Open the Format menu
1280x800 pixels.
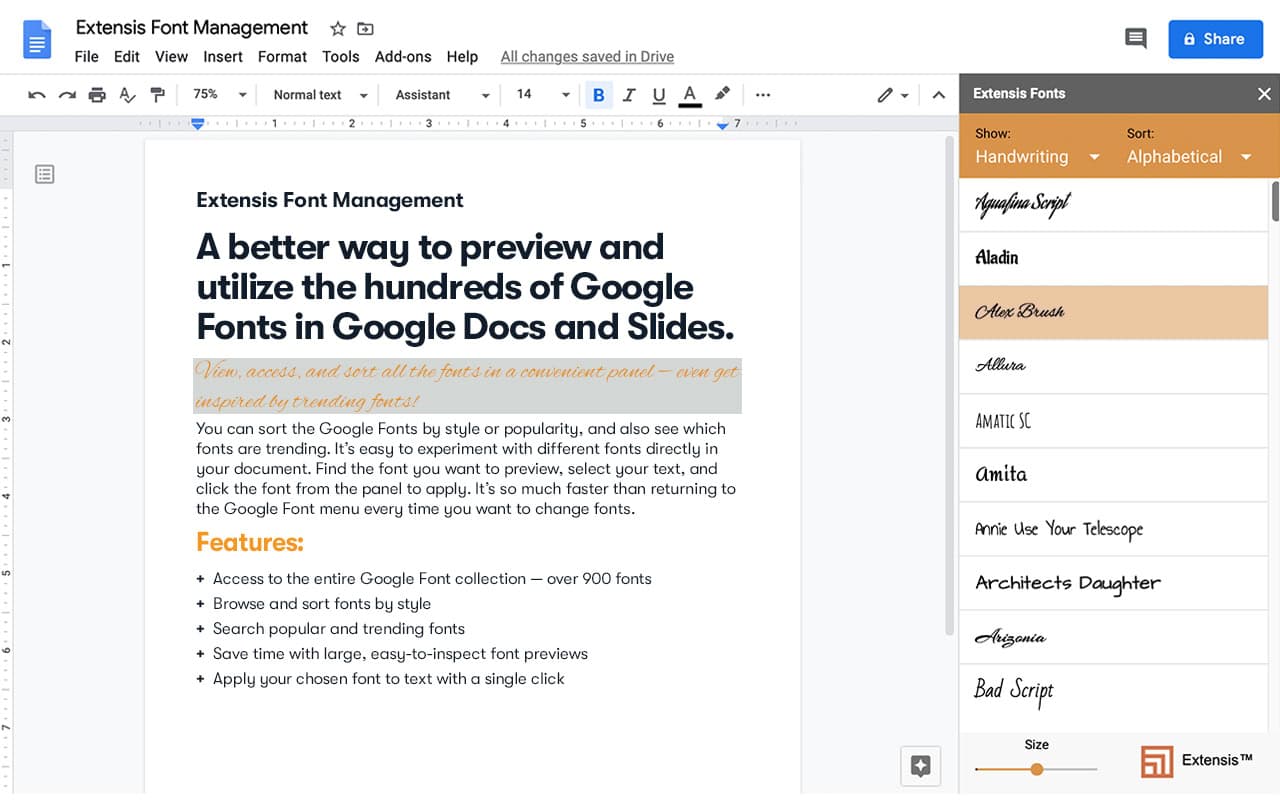282,57
